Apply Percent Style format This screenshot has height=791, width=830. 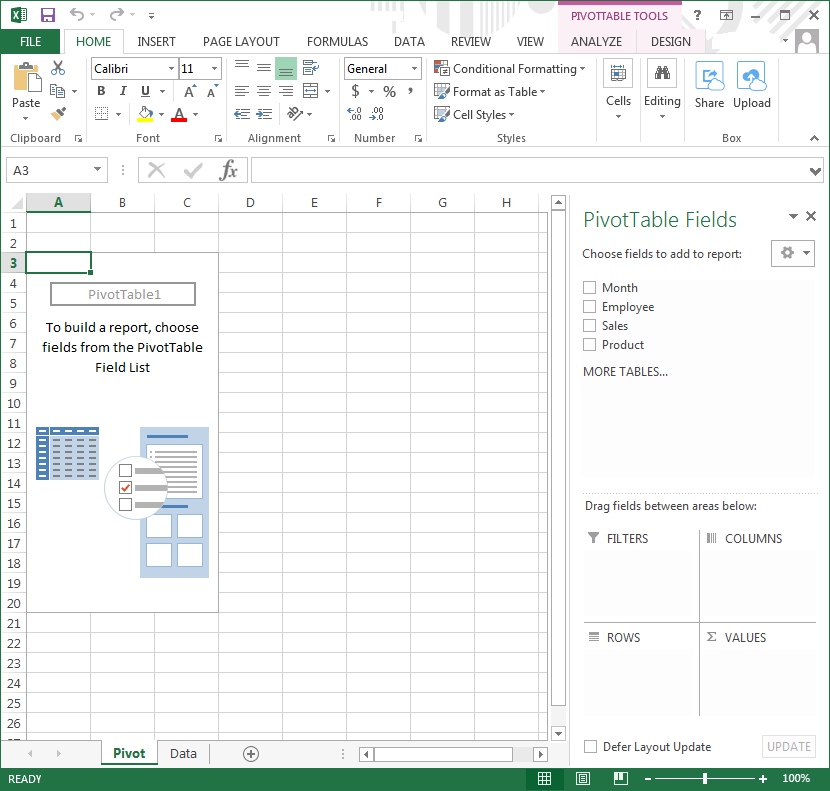(x=390, y=91)
